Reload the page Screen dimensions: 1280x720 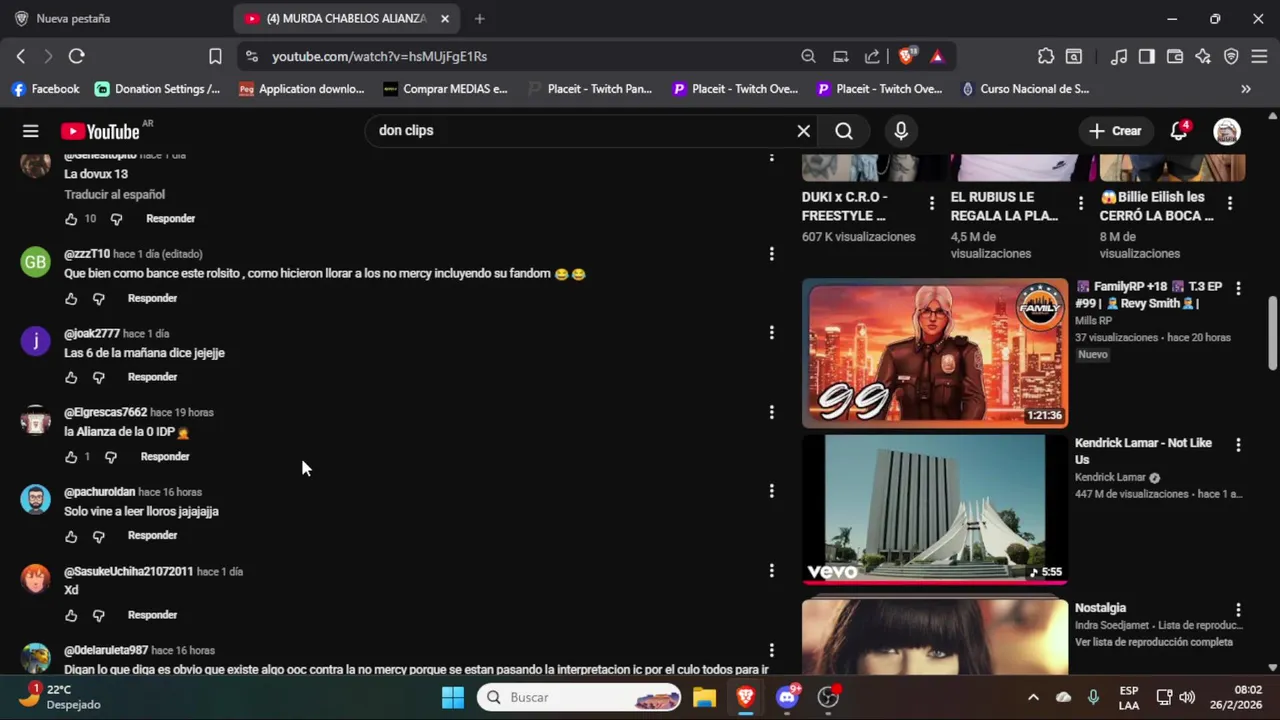[x=76, y=56]
